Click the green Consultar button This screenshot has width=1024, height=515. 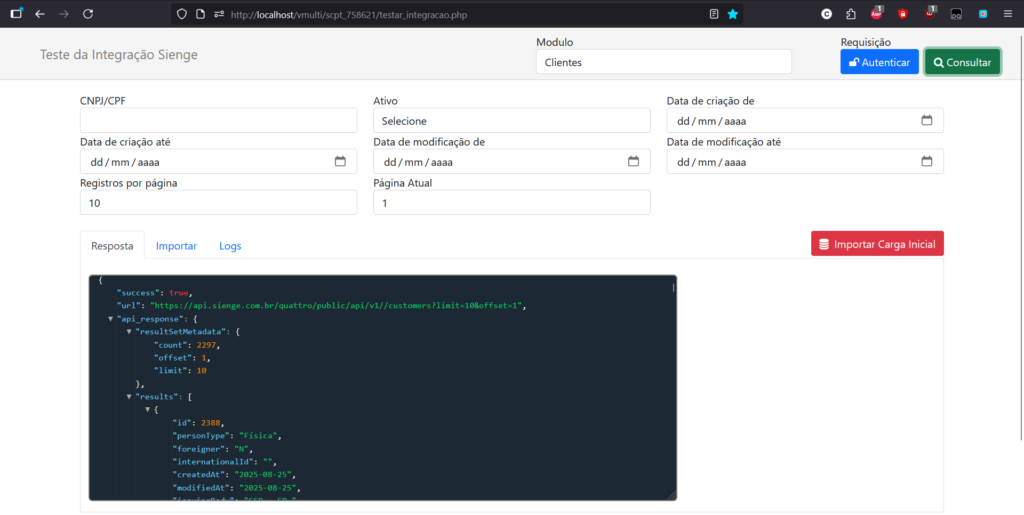point(962,62)
